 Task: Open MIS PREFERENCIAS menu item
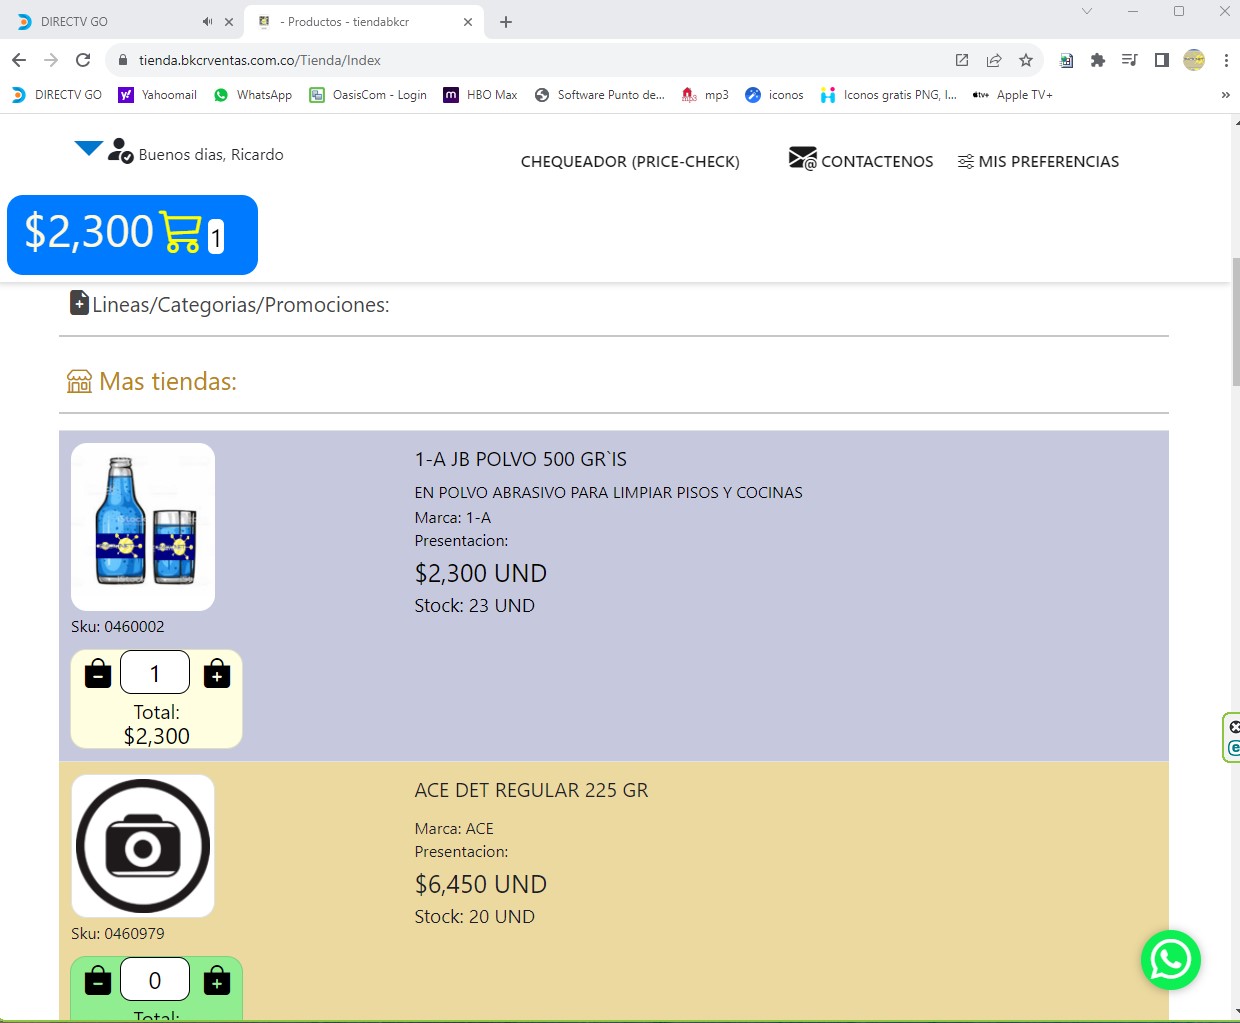1049,162
